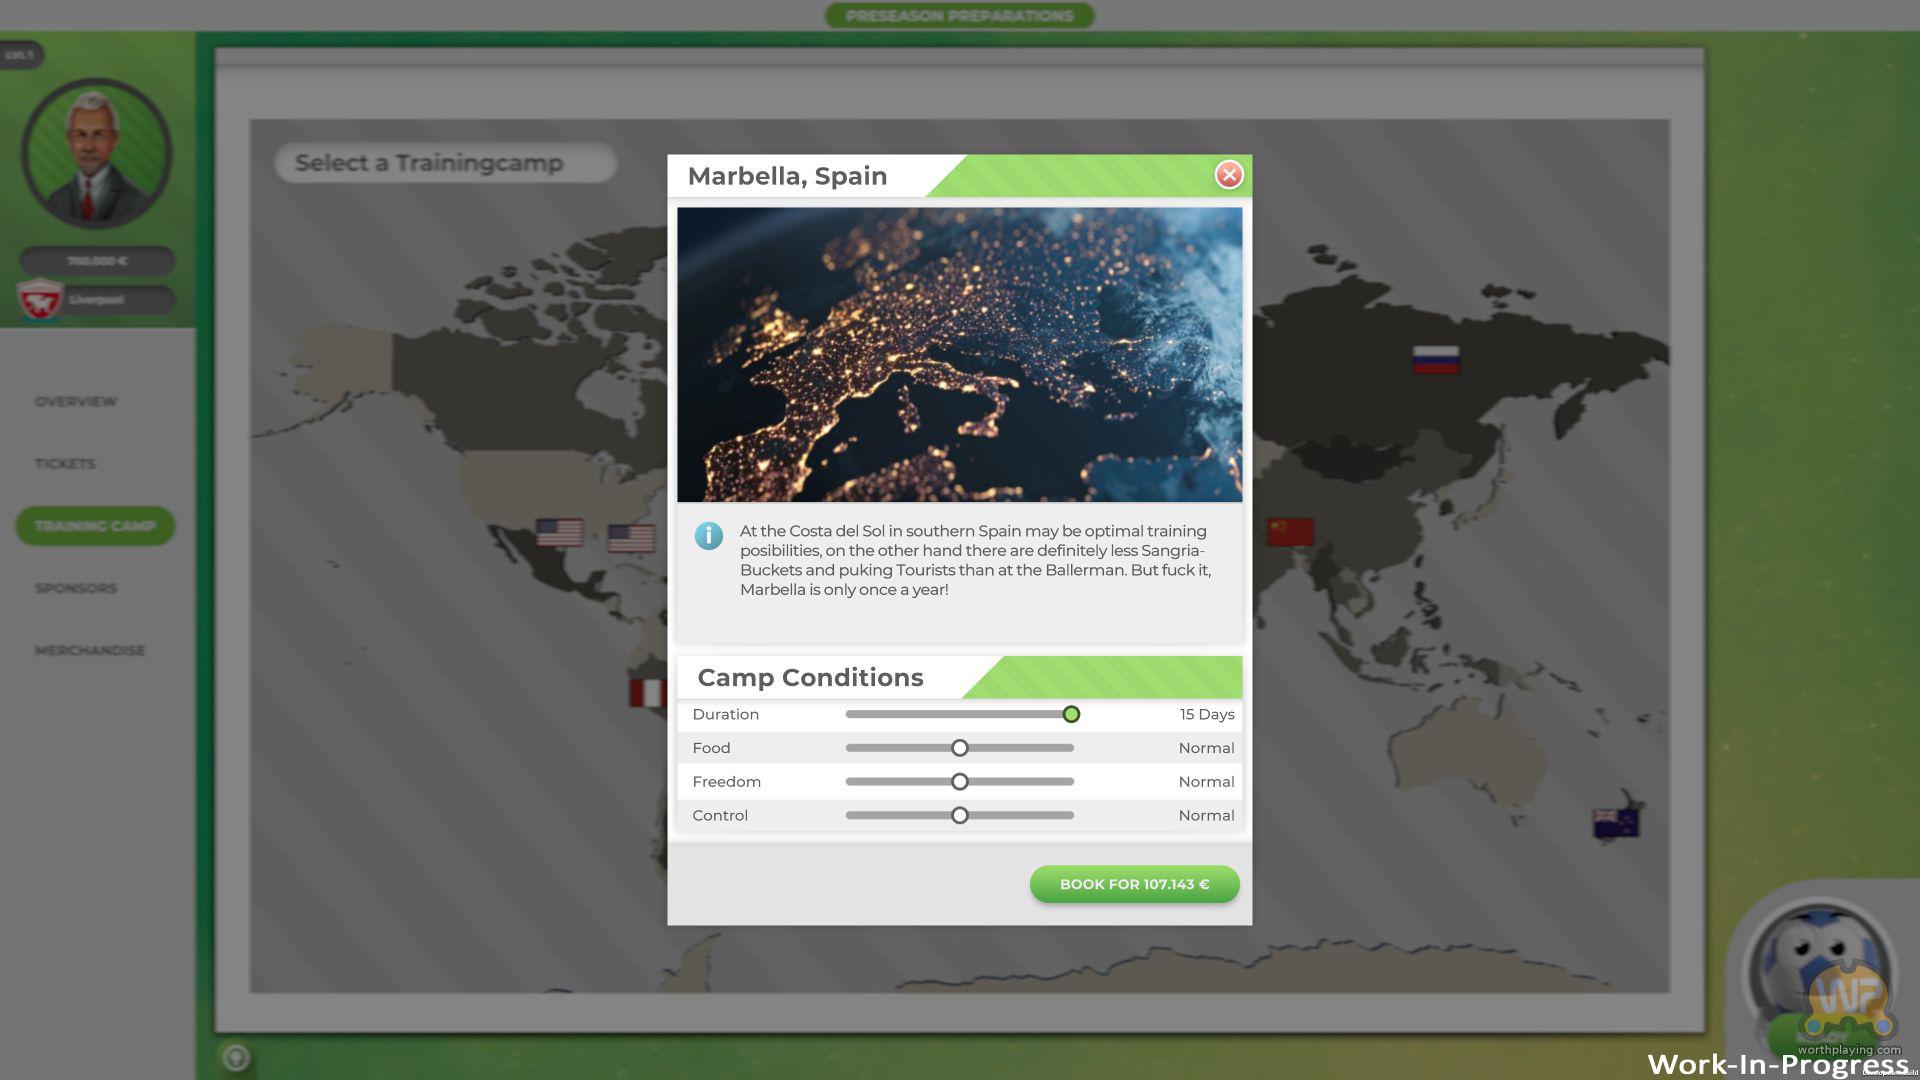Screen dimensions: 1920x1080
Task: Click the Food slider handle
Action: click(959, 748)
